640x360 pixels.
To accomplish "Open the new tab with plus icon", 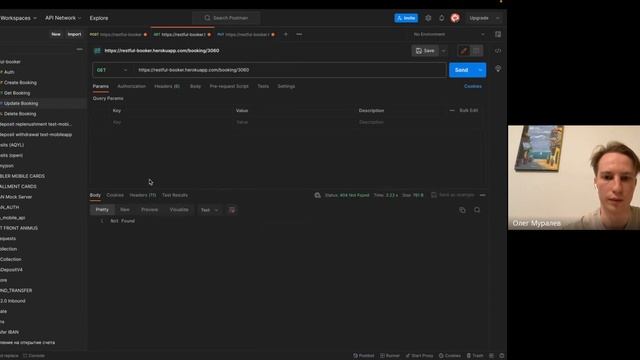I will click(286, 34).
